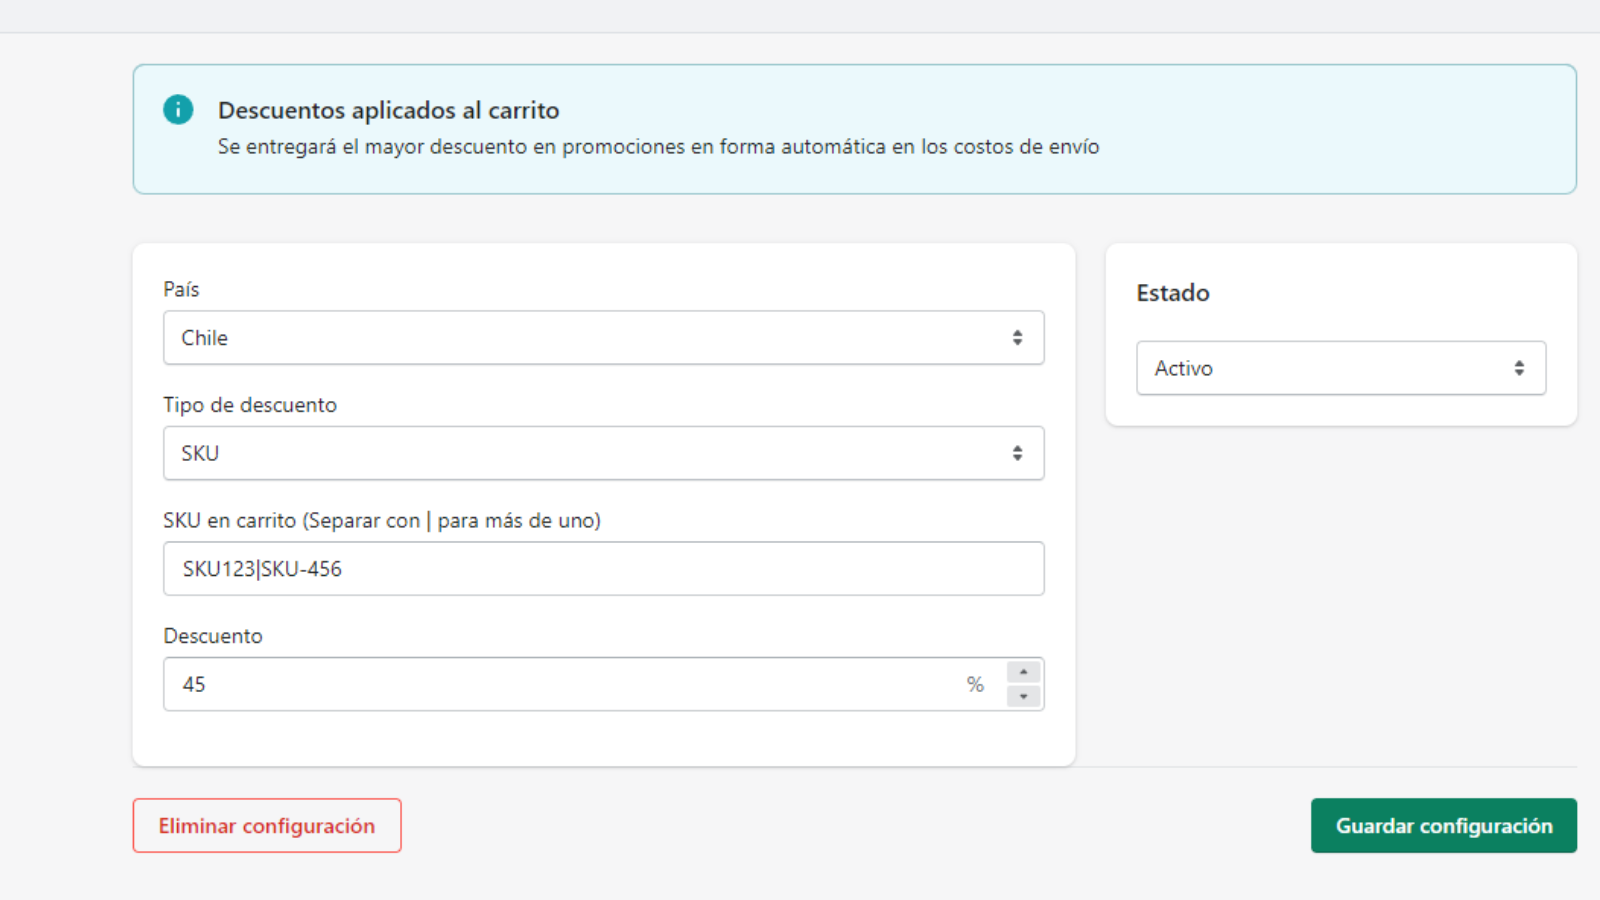This screenshot has width=1600, height=900.
Task: Click the 'Se entregará el mayor descuento' banner text
Action: click(659, 147)
